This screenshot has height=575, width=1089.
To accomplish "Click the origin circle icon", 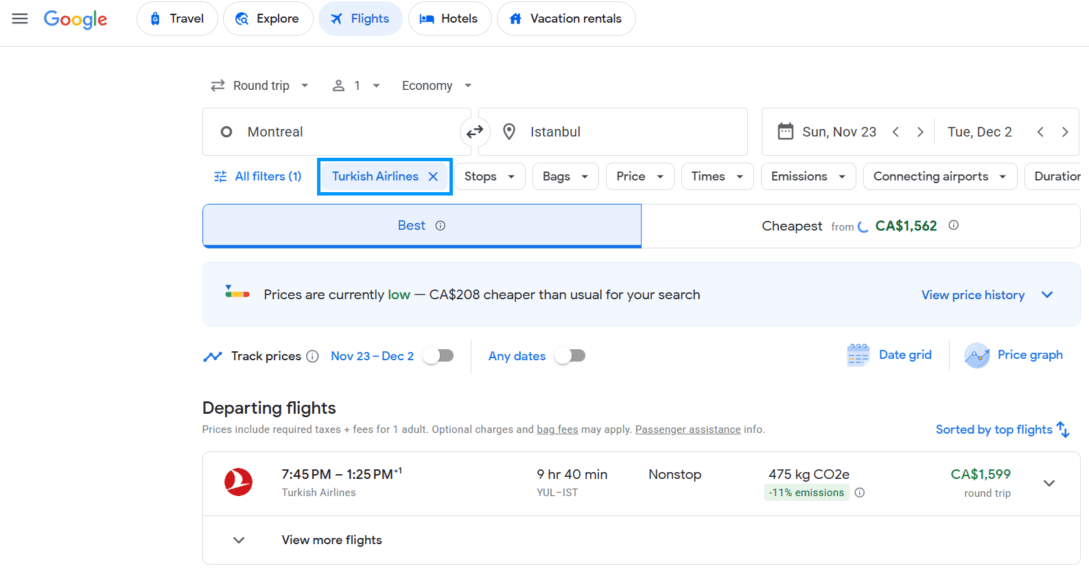I will tap(226, 132).
